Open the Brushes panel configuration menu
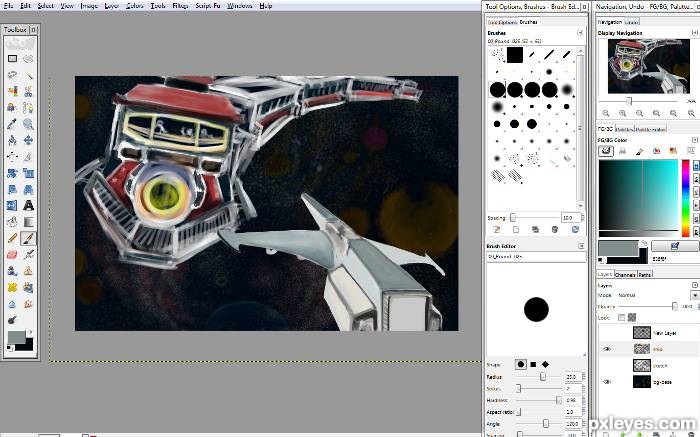 580,33
